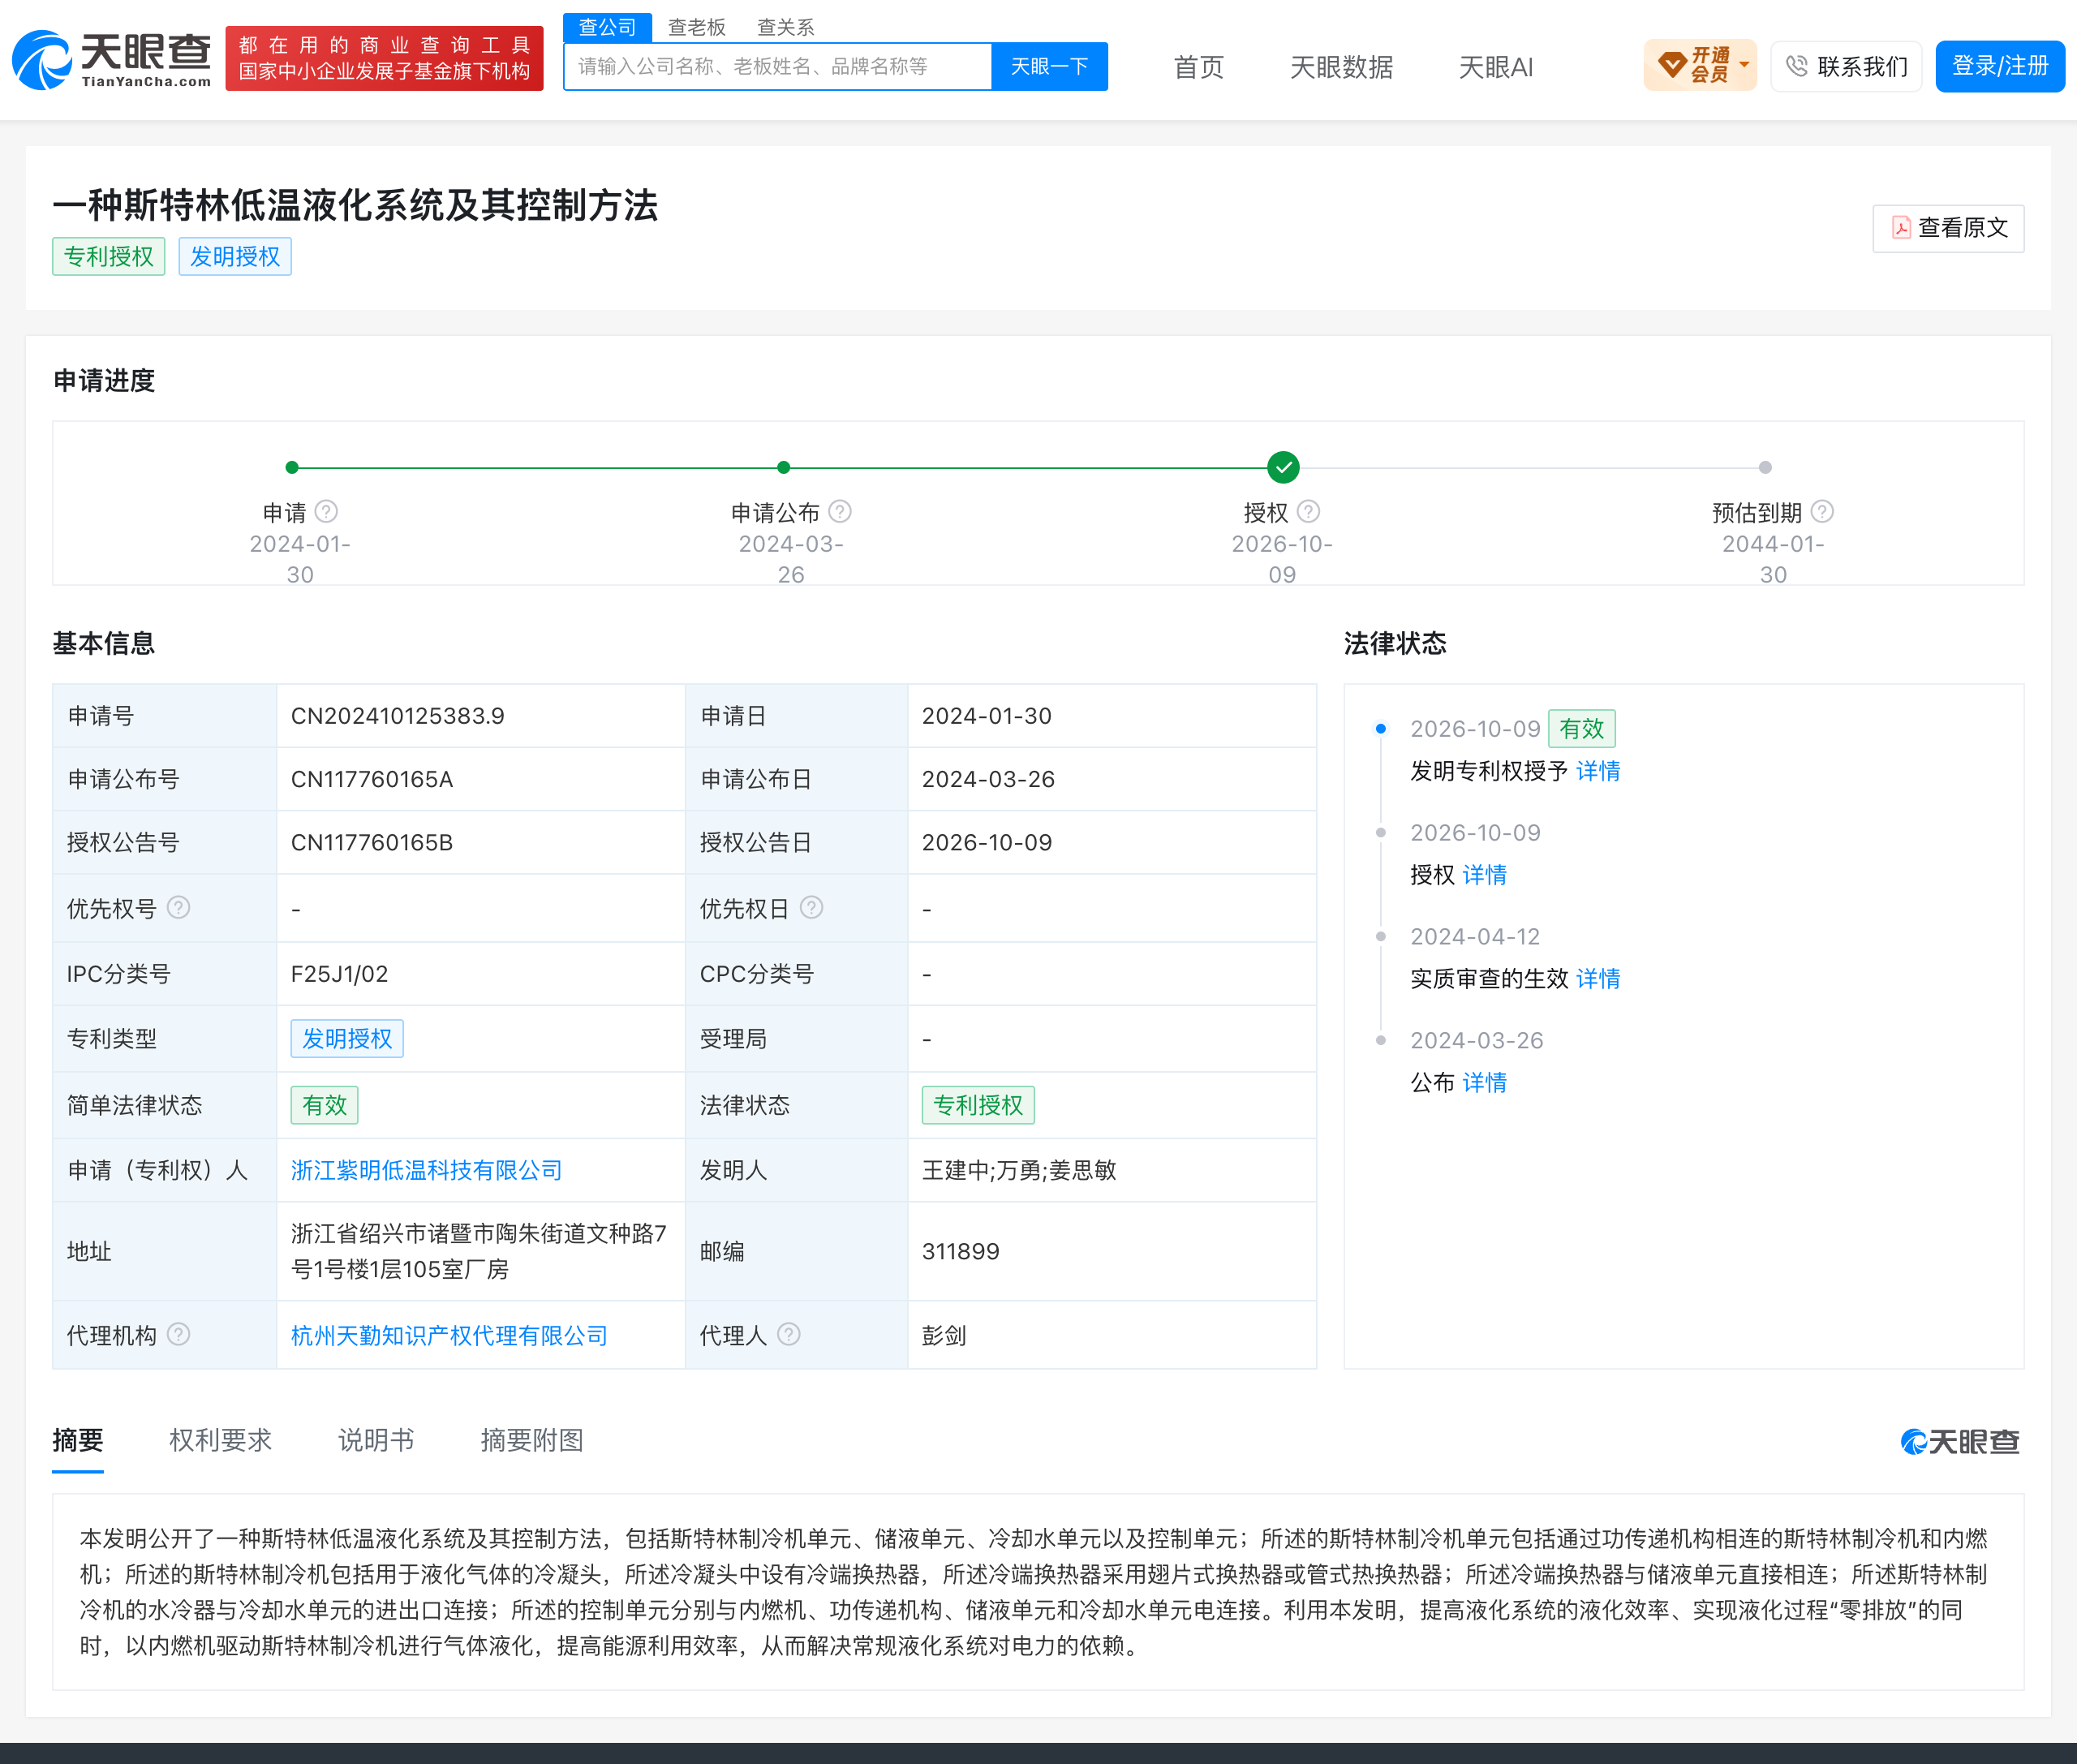The image size is (2077, 1764).
Task: Open 详情 for 发明专利权授予 entry
Action: 1598,771
